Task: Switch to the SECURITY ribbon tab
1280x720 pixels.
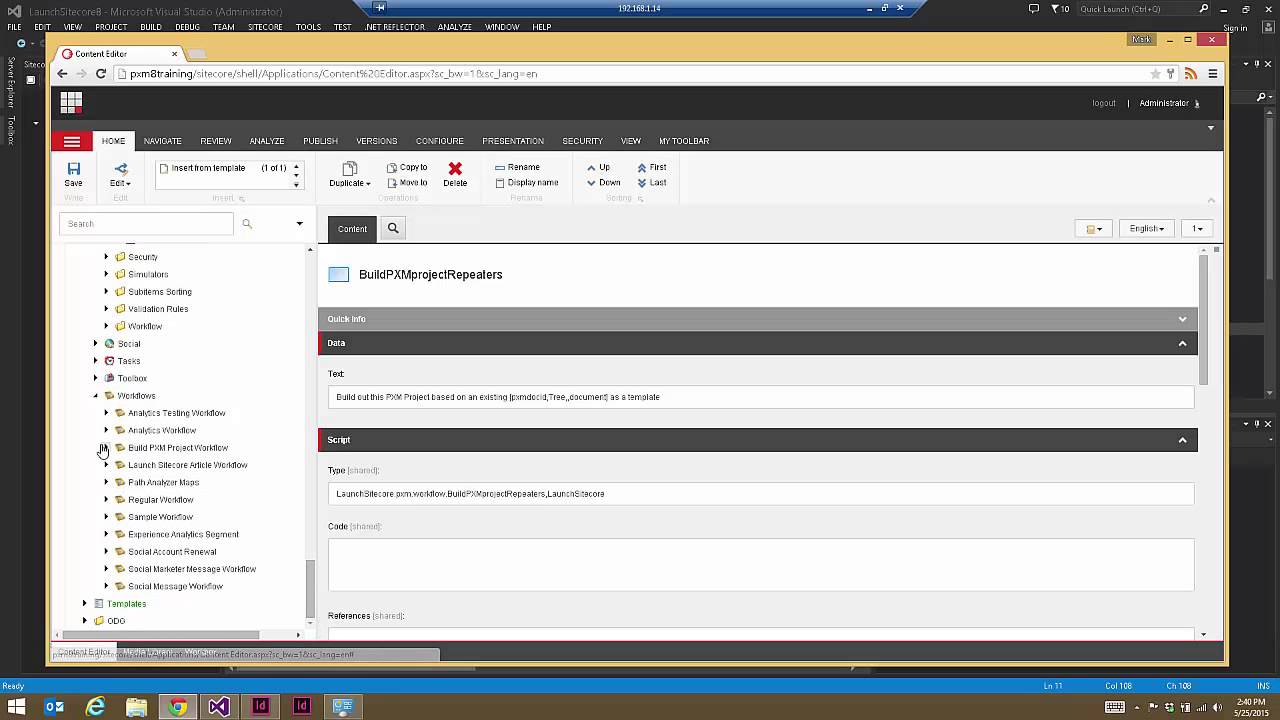Action: (582, 141)
